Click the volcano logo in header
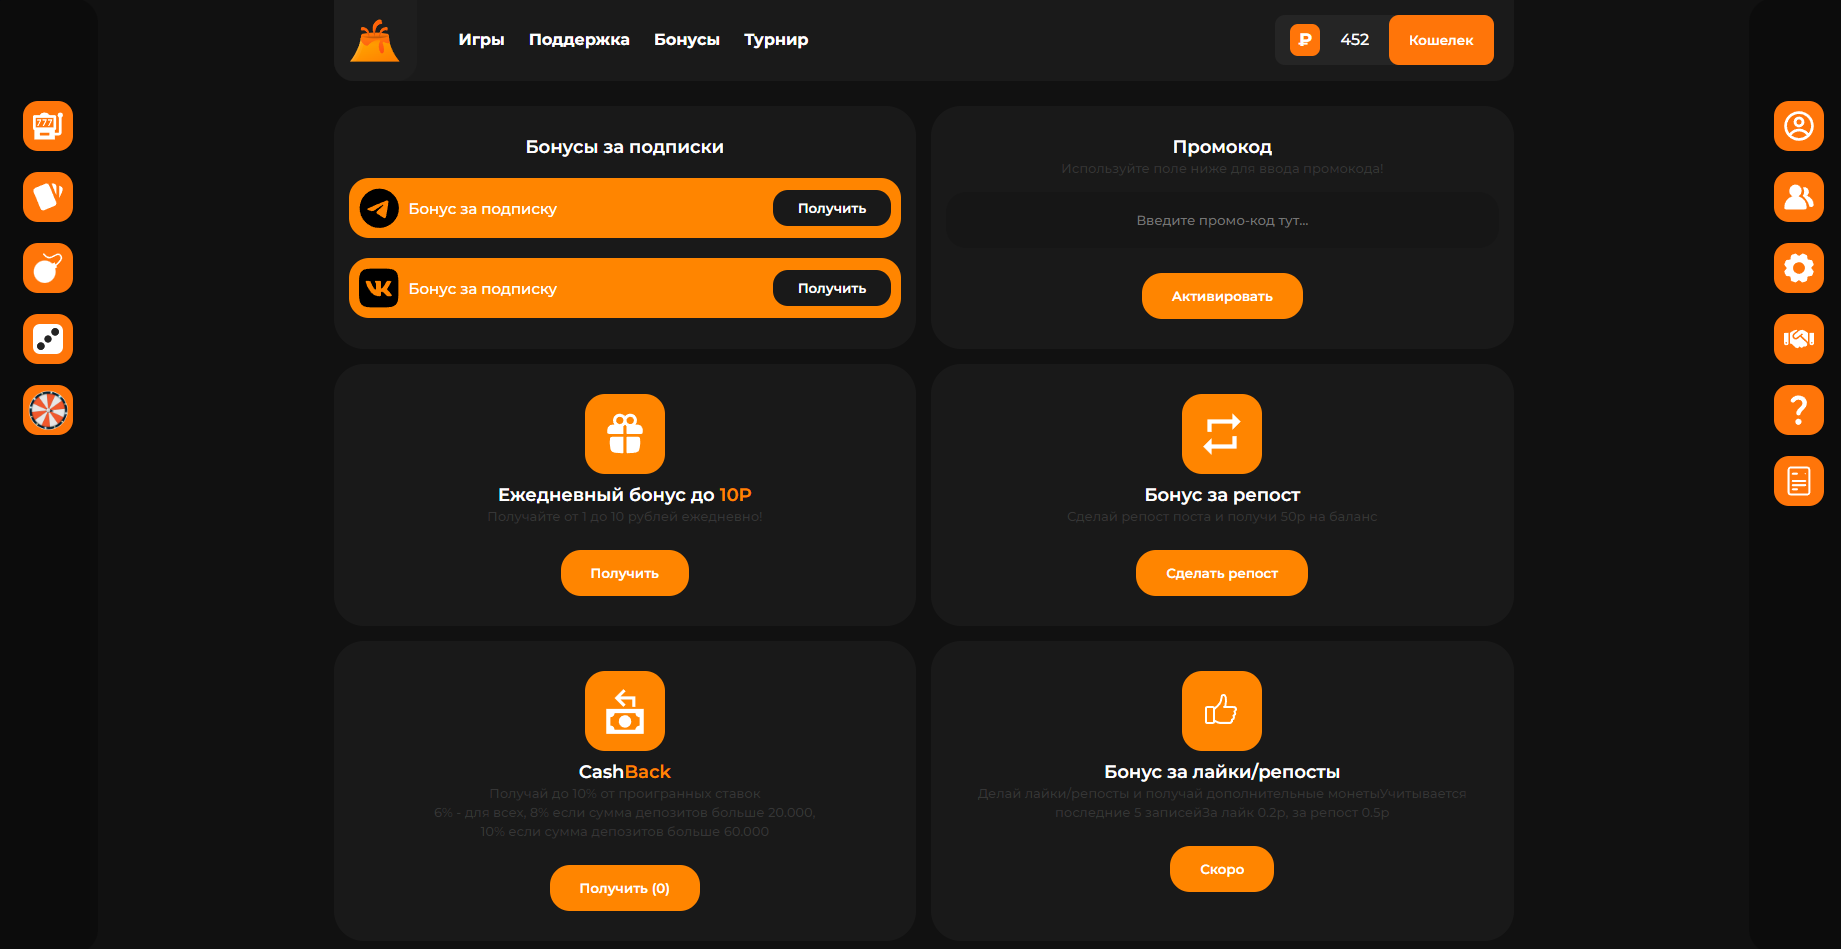This screenshot has height=949, width=1841. [x=375, y=40]
